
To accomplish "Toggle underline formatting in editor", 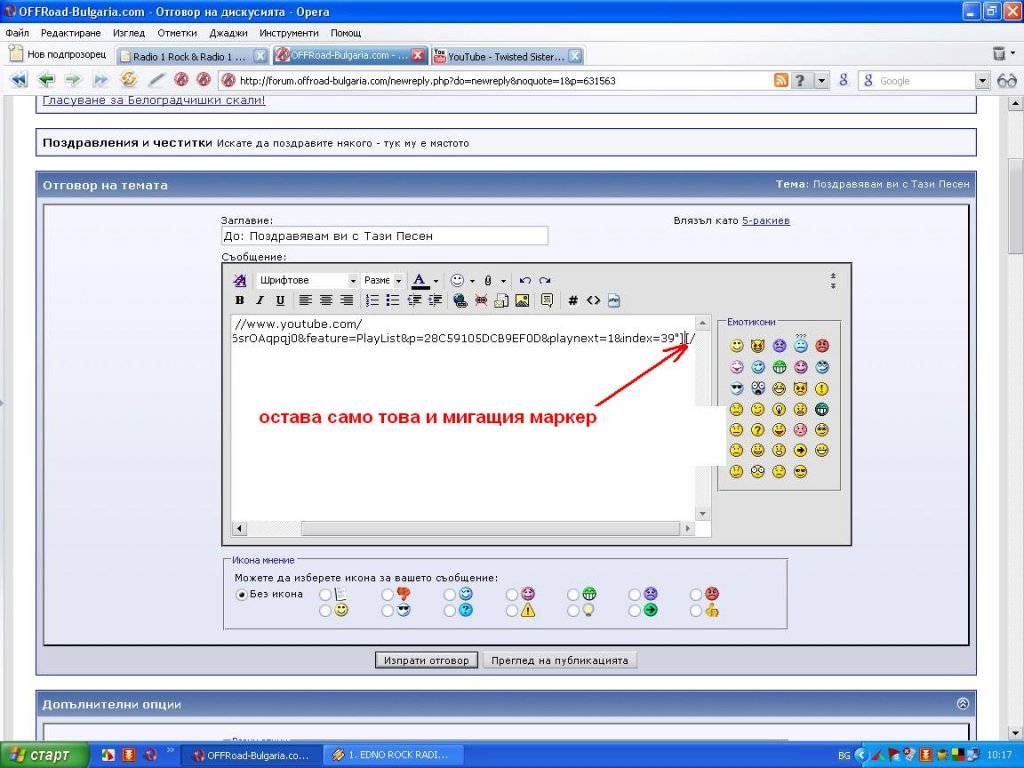I will point(280,300).
